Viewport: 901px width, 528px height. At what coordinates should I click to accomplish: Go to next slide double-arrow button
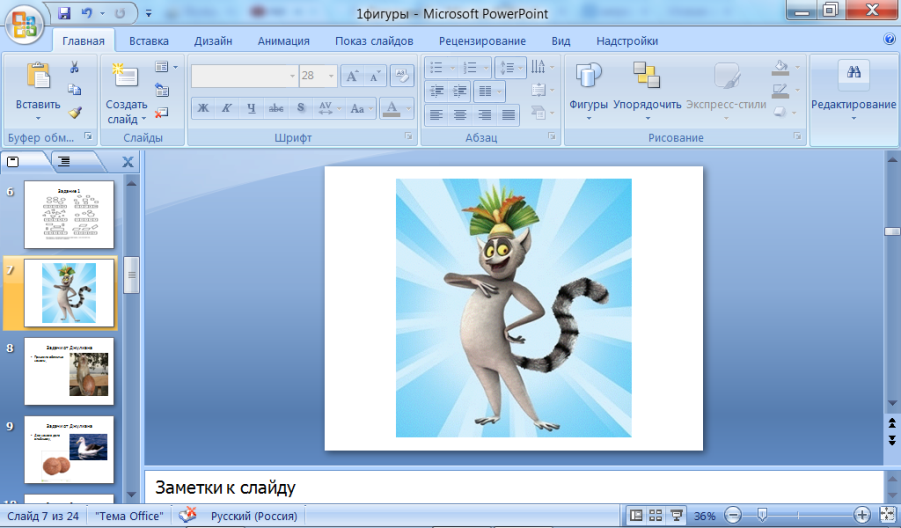(x=892, y=441)
